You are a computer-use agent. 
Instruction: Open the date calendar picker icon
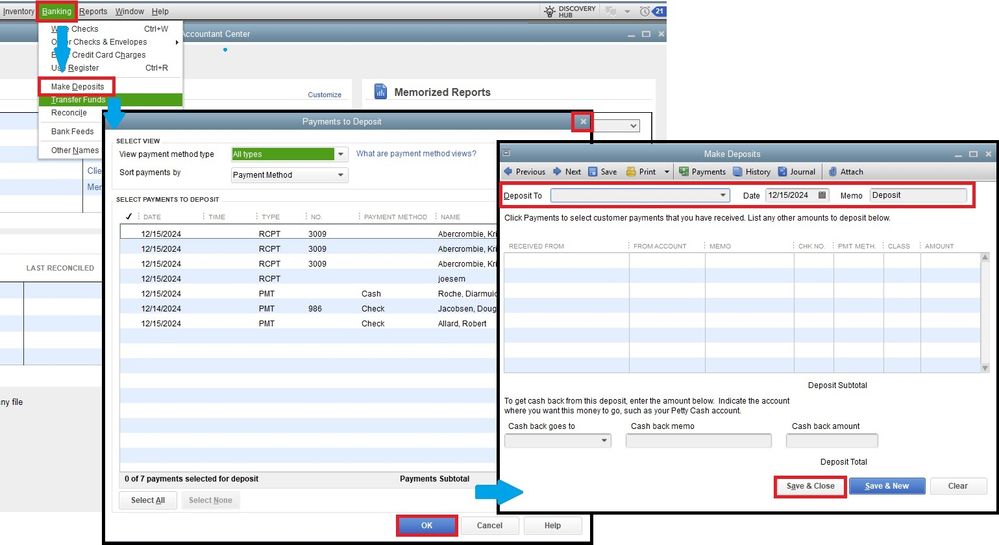[x=822, y=195]
